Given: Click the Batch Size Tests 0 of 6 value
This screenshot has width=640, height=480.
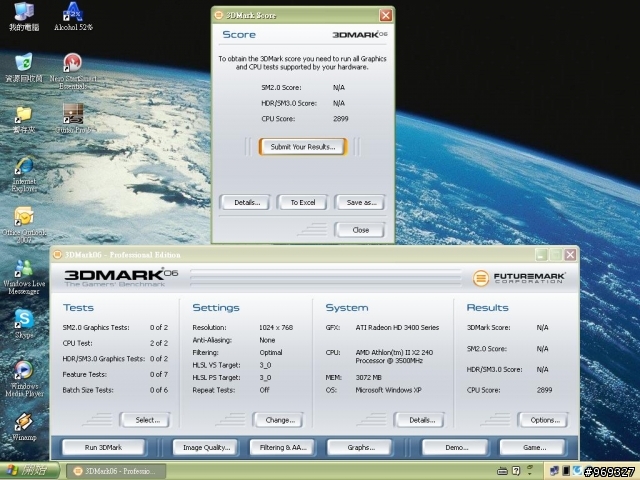Looking at the screenshot, I should coord(159,390).
